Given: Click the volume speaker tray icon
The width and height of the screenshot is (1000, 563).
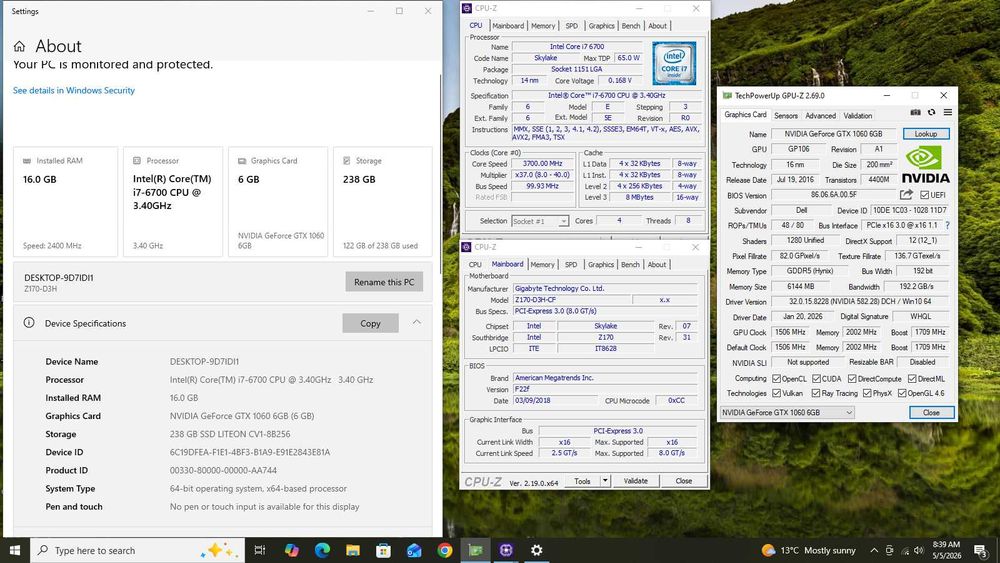Looking at the screenshot, I should tap(918, 550).
